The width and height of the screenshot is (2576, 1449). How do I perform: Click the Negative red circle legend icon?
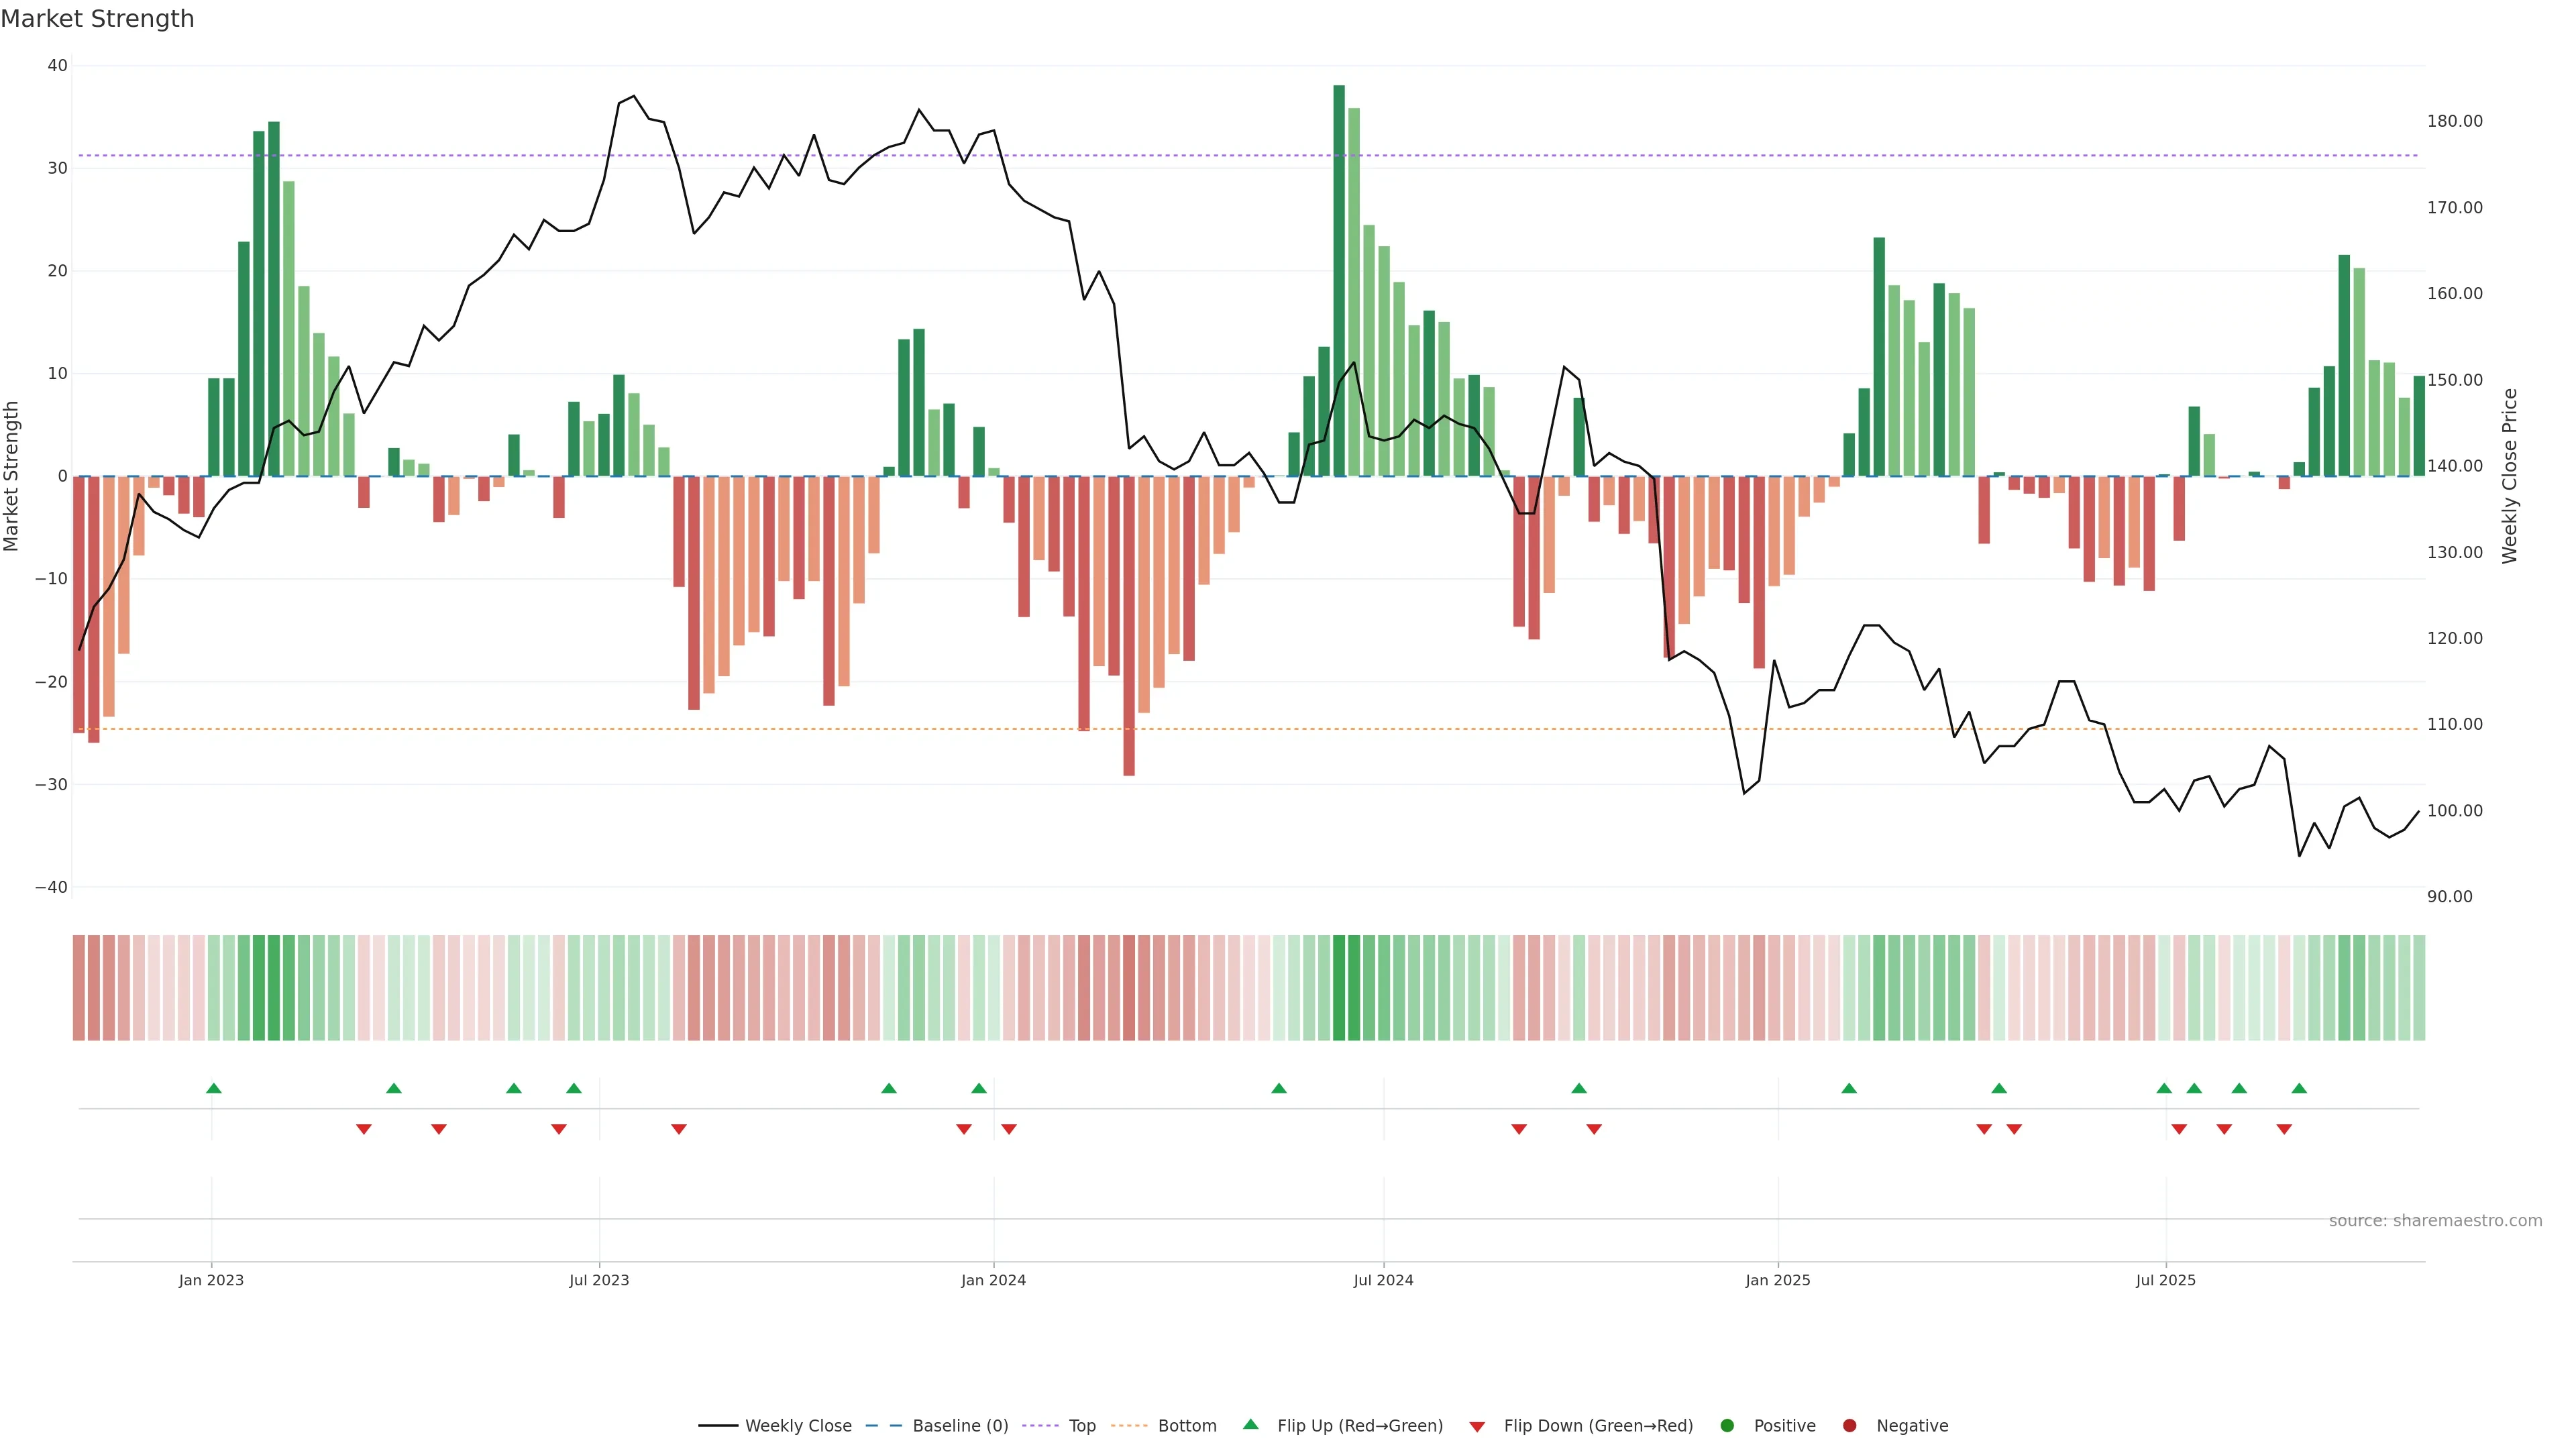click(1849, 1425)
